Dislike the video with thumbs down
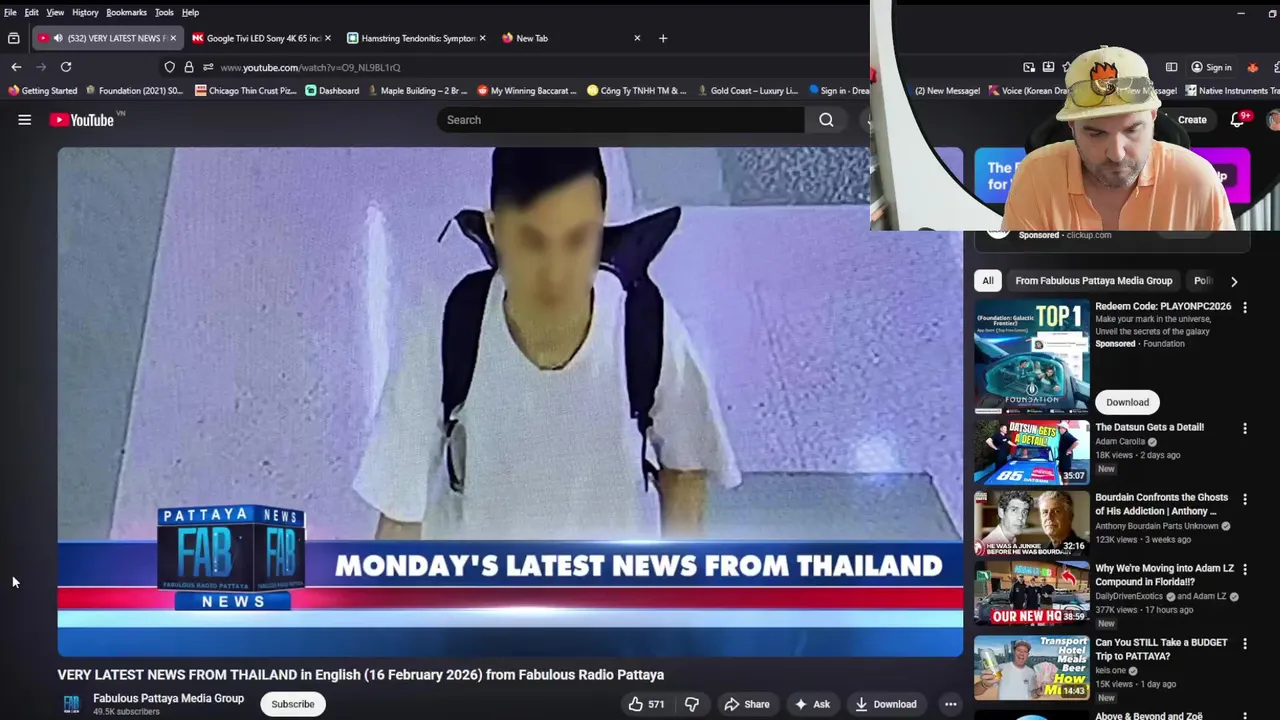The width and height of the screenshot is (1280, 720). pyautogui.click(x=691, y=704)
